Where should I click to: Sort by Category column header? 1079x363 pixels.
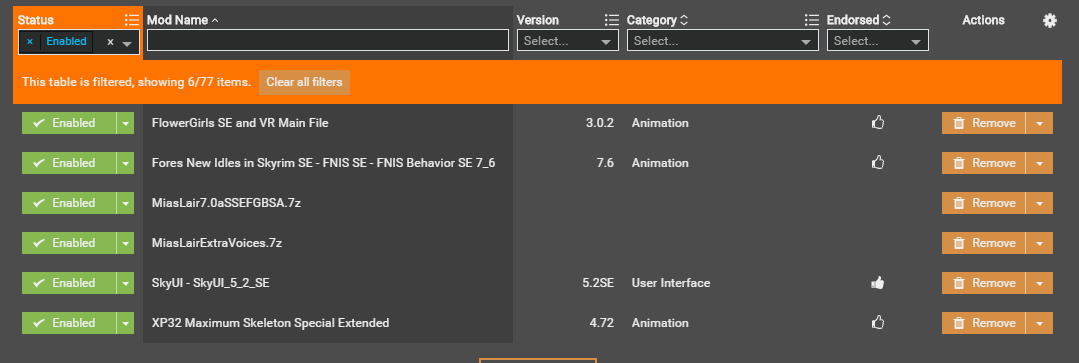657,20
